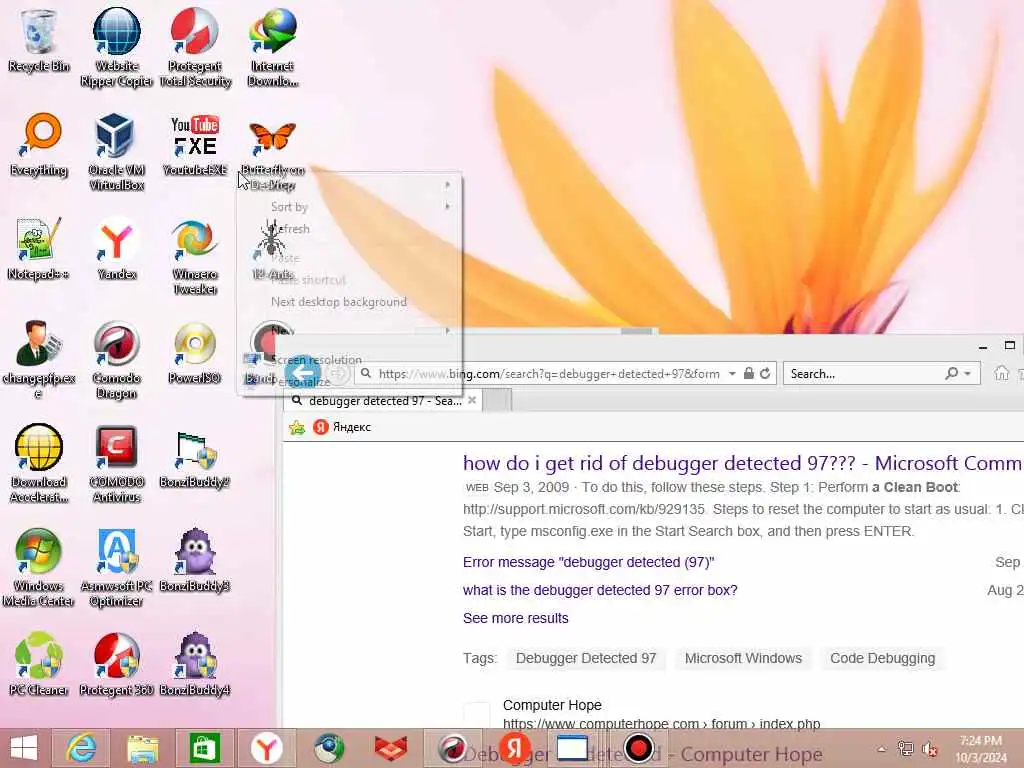Select the 'Code Debugging' tag
1024x768 pixels.
coord(882,658)
